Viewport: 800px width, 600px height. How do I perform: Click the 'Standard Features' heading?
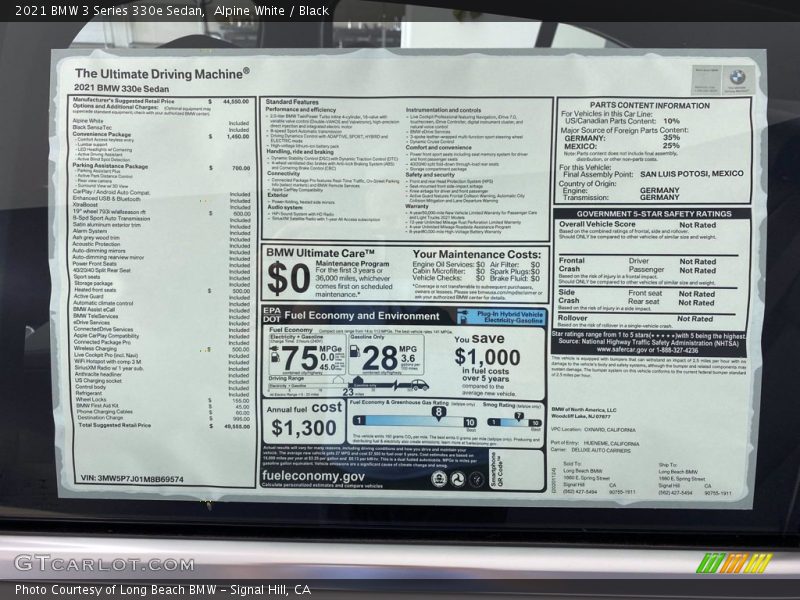(x=292, y=102)
